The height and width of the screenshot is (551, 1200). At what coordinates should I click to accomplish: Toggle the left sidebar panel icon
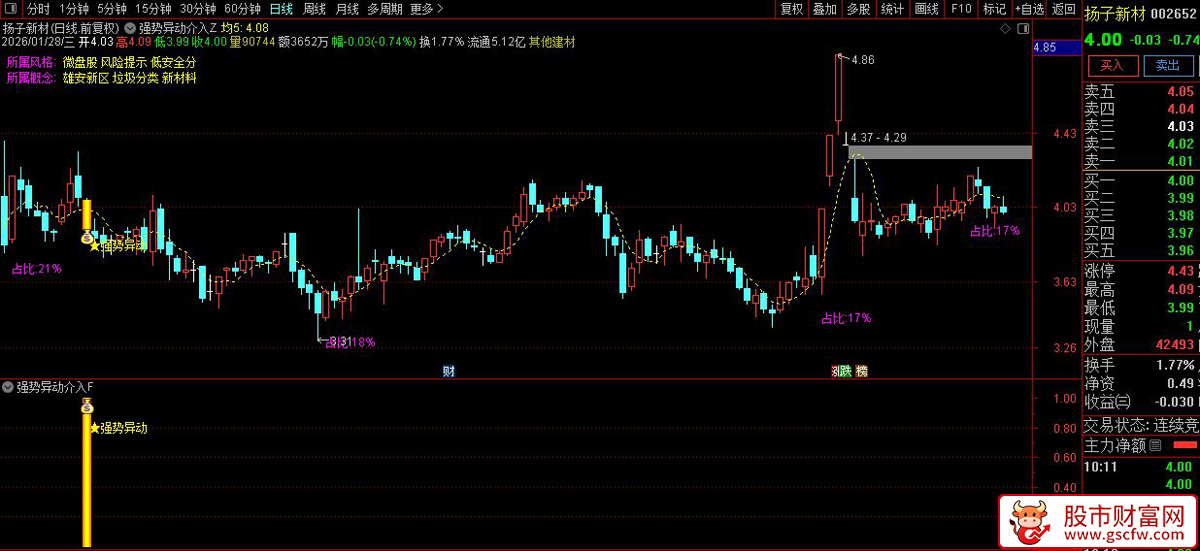pyautogui.click(x=10, y=9)
